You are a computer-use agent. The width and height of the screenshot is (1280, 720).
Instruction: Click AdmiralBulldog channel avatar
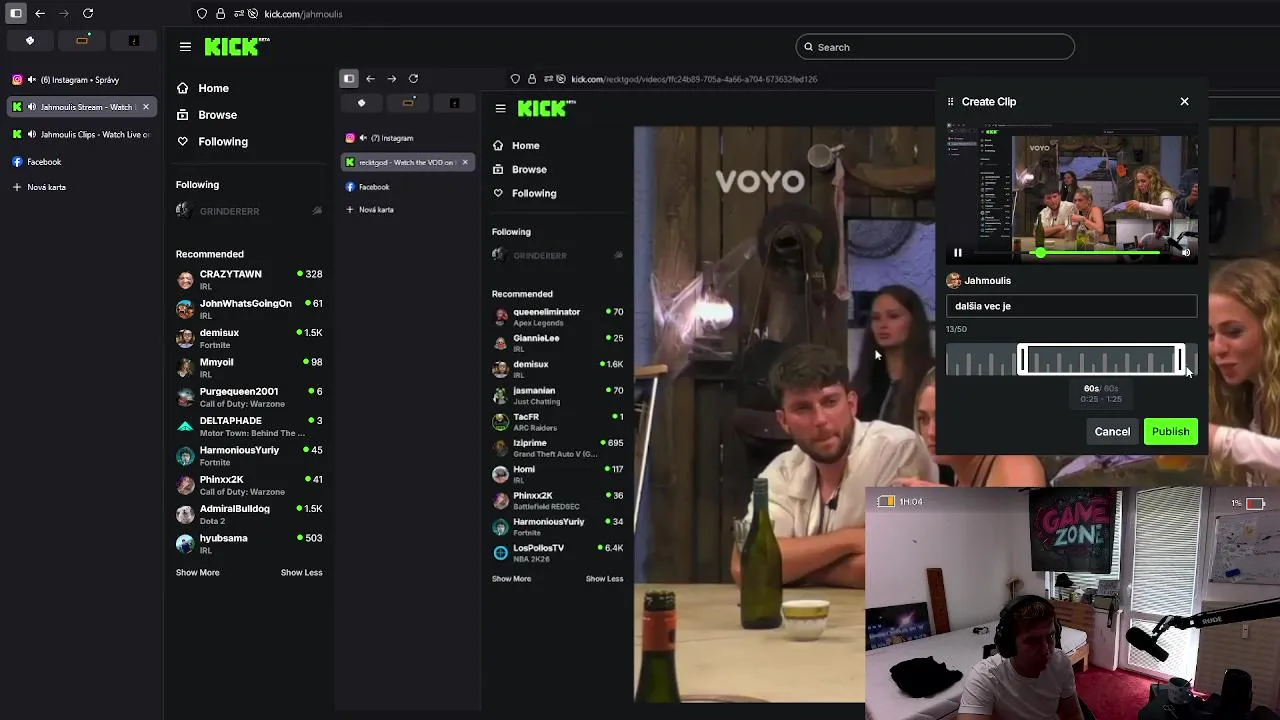[185, 514]
